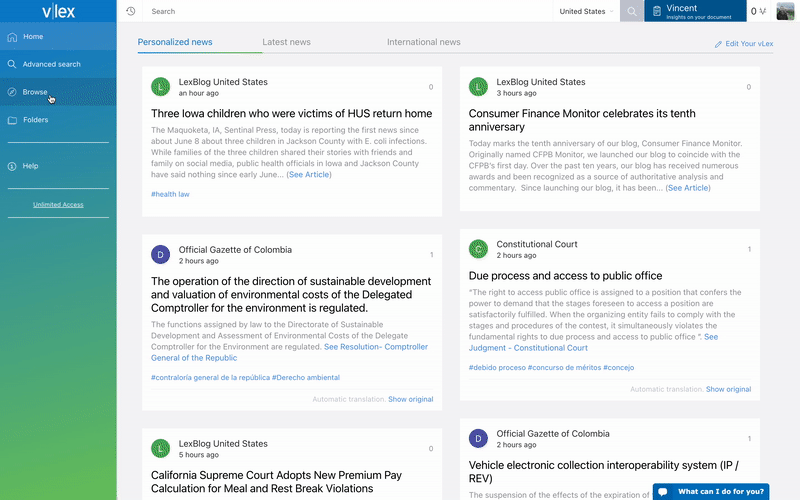Click LexBlog avatar on Iowa children article
800x500 pixels.
(x=161, y=87)
